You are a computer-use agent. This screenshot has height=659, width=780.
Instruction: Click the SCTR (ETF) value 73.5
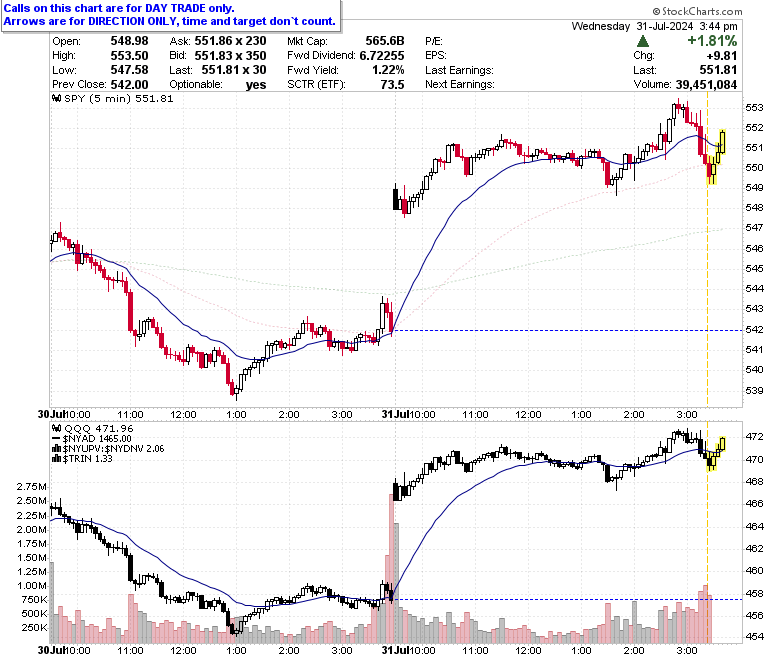point(392,84)
